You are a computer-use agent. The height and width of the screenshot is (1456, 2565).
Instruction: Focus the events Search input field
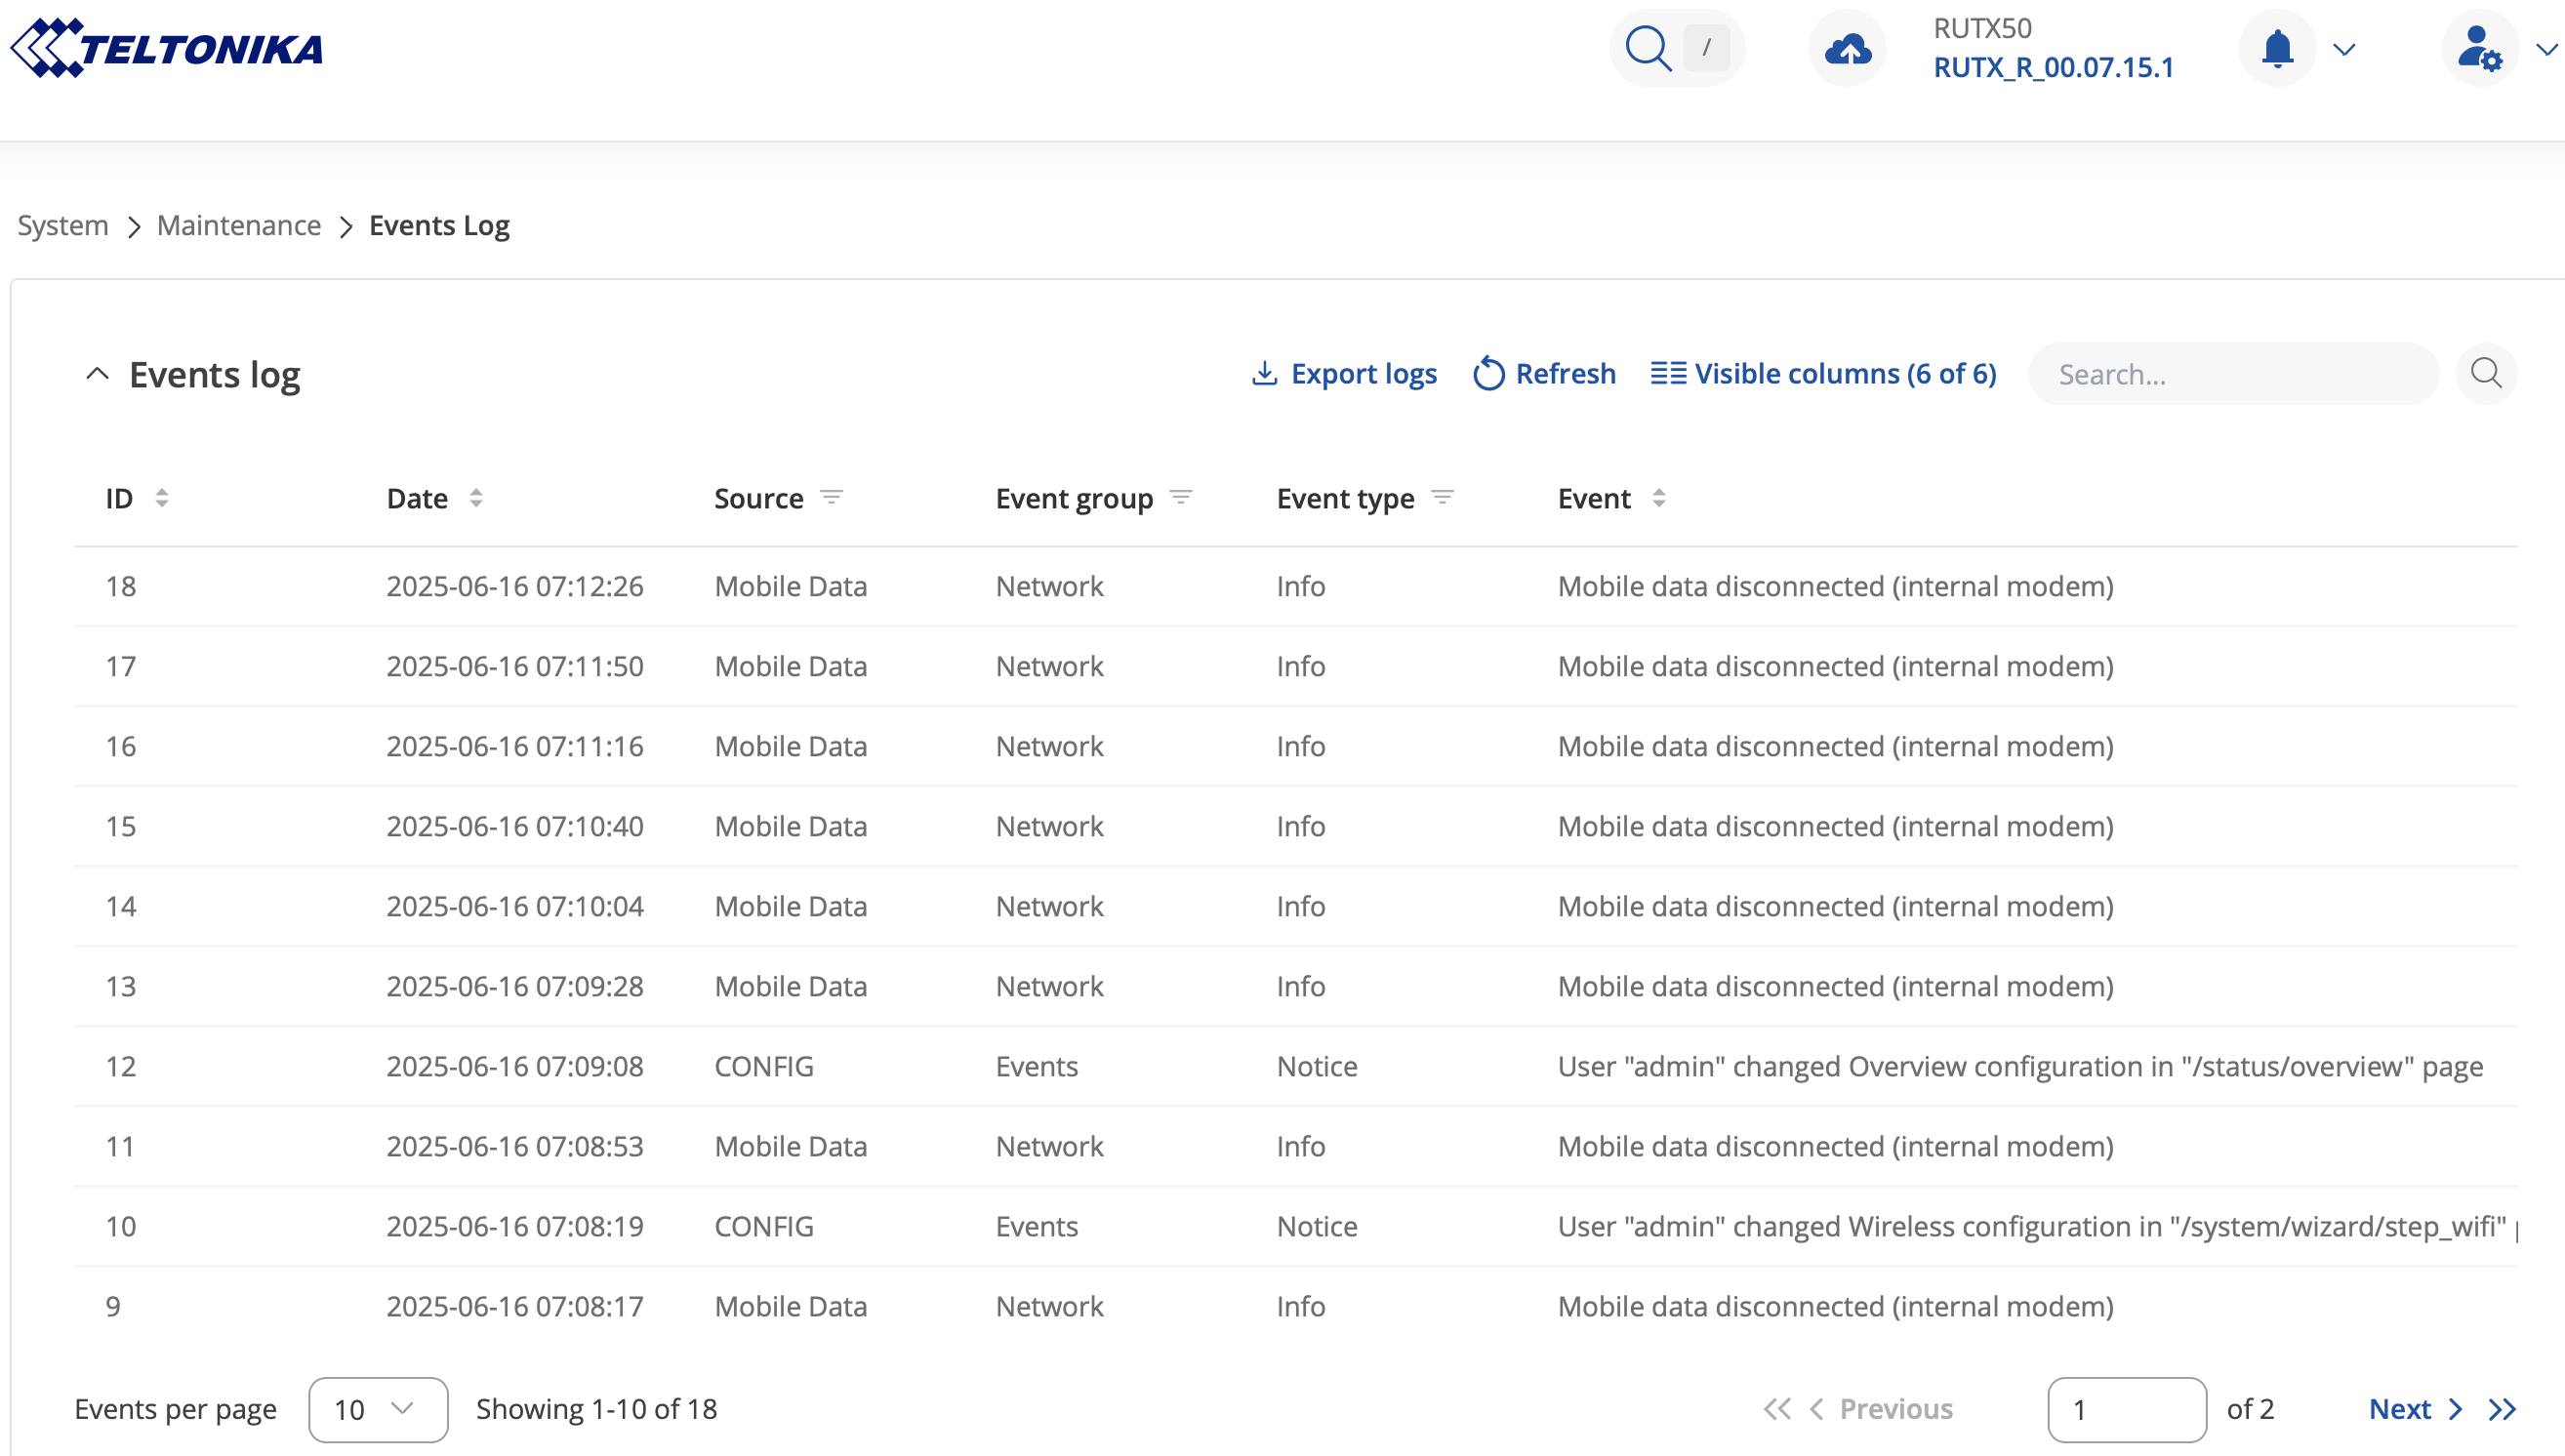(x=2232, y=374)
